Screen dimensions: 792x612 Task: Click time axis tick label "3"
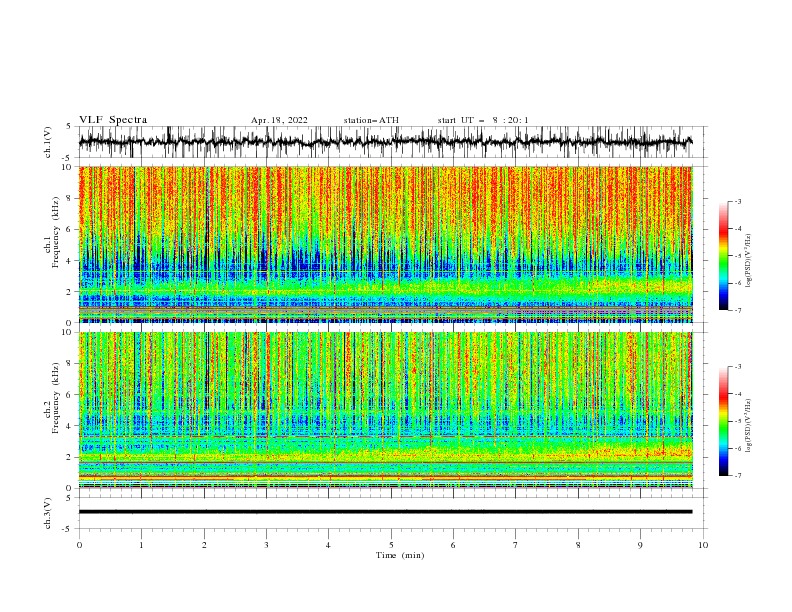(x=266, y=545)
